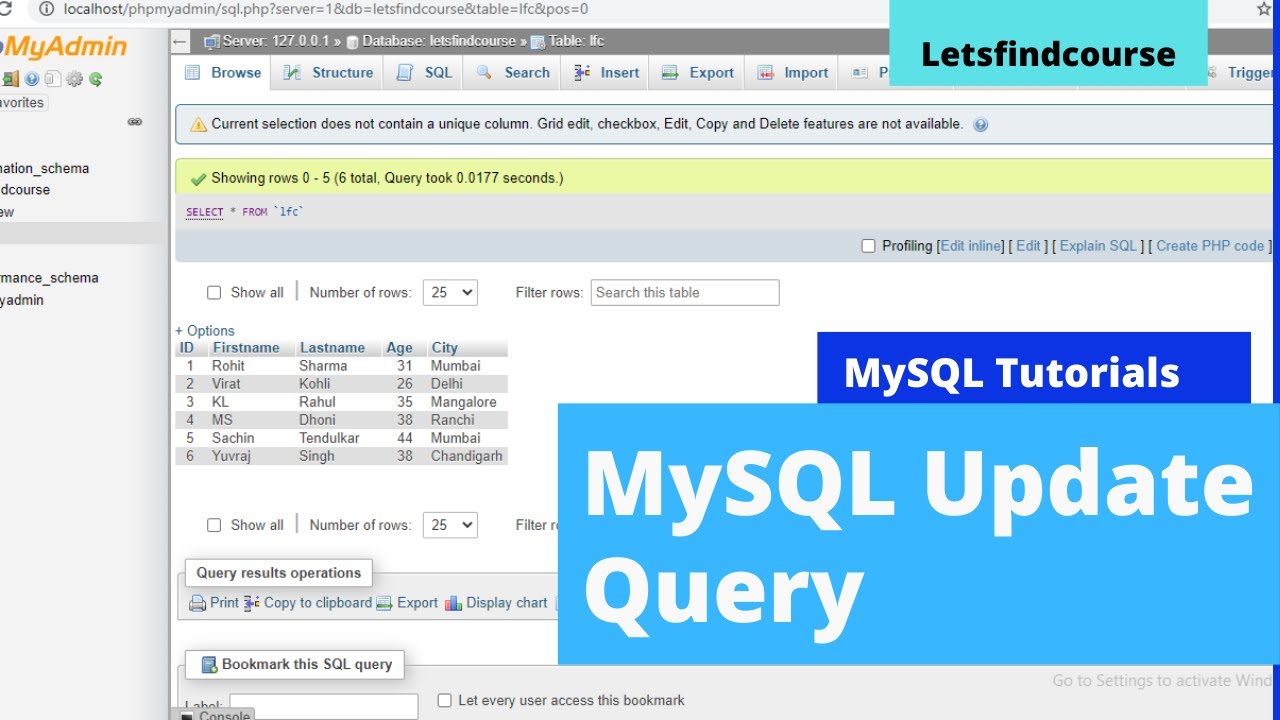Click the Create PHP code link
The image size is (1280, 720).
coord(1210,246)
